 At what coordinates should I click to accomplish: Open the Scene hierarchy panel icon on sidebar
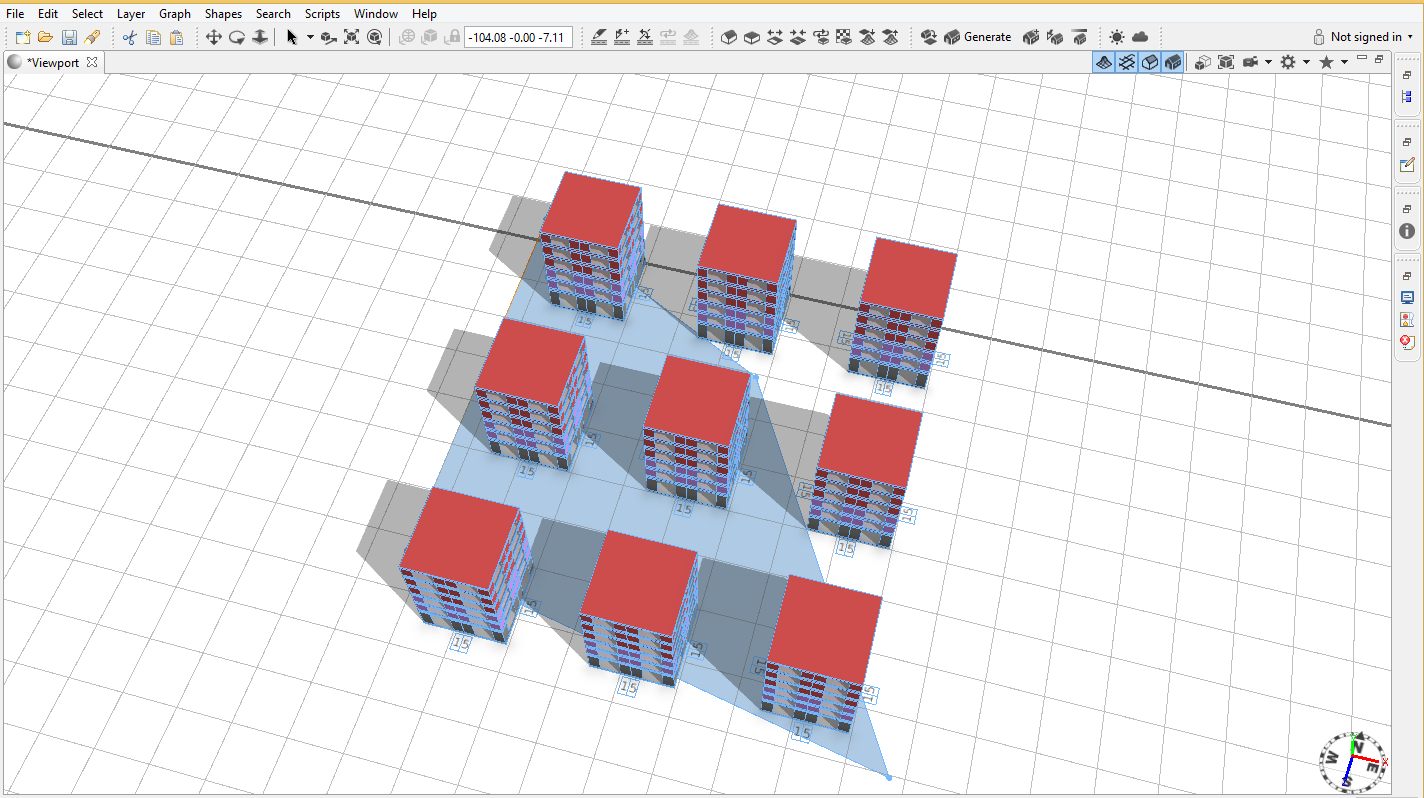click(x=1407, y=97)
